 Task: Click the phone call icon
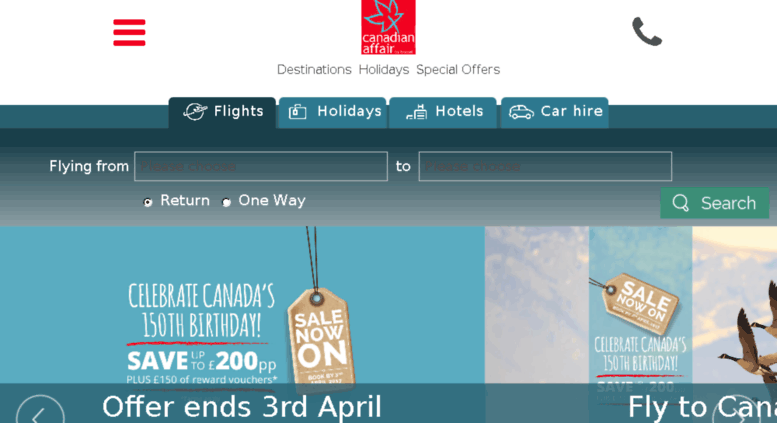pyautogui.click(x=647, y=31)
